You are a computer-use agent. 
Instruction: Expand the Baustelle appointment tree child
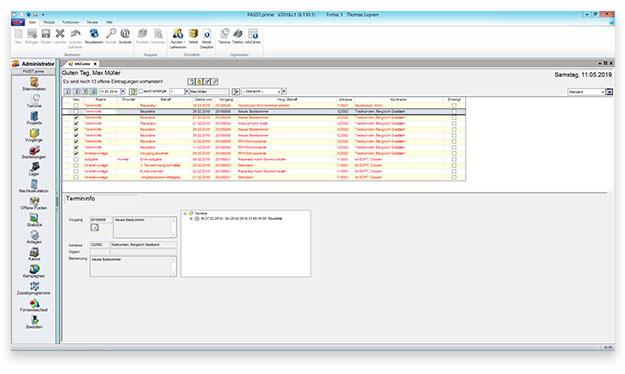click(x=191, y=219)
